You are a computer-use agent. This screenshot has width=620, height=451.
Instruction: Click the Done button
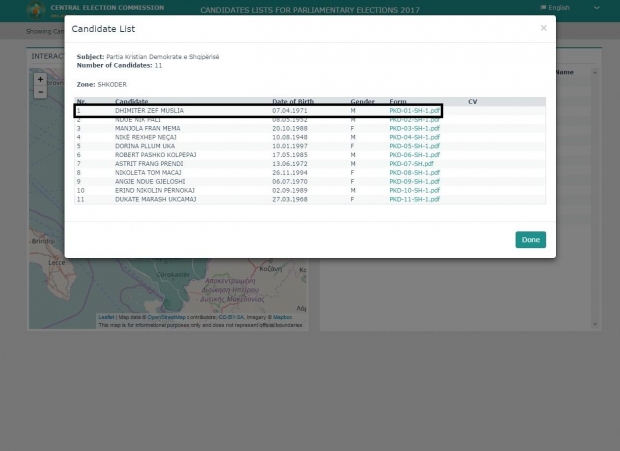(531, 240)
